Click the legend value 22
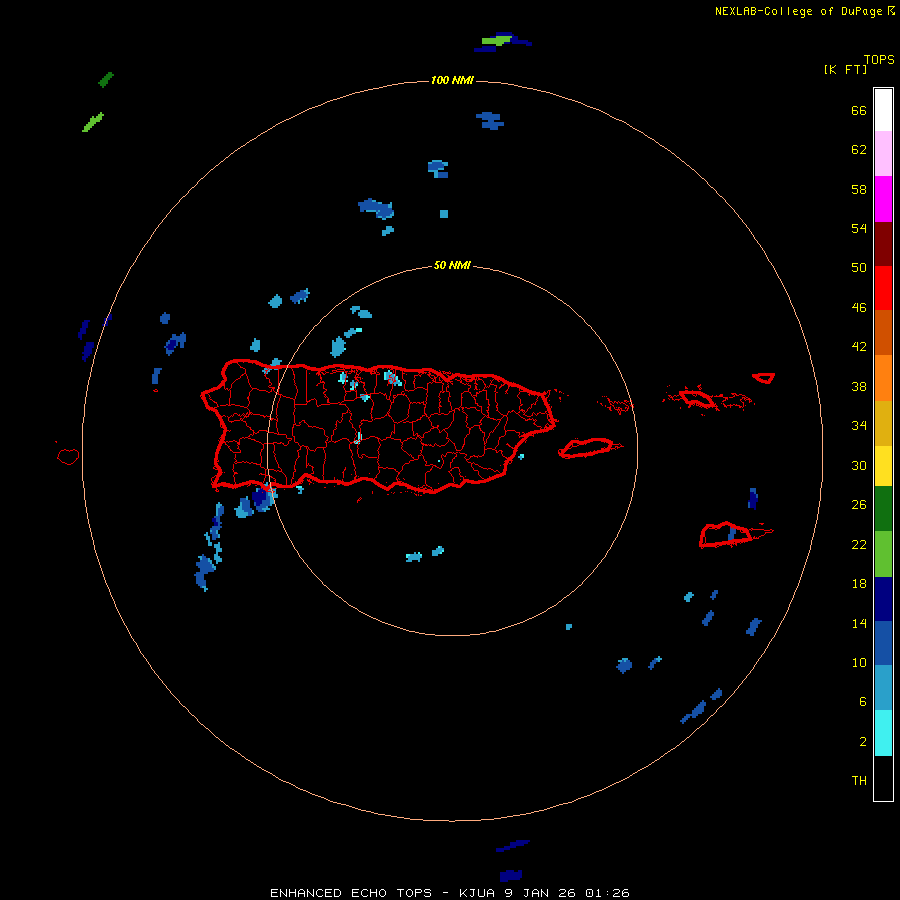The width and height of the screenshot is (900, 900). pyautogui.click(x=859, y=544)
